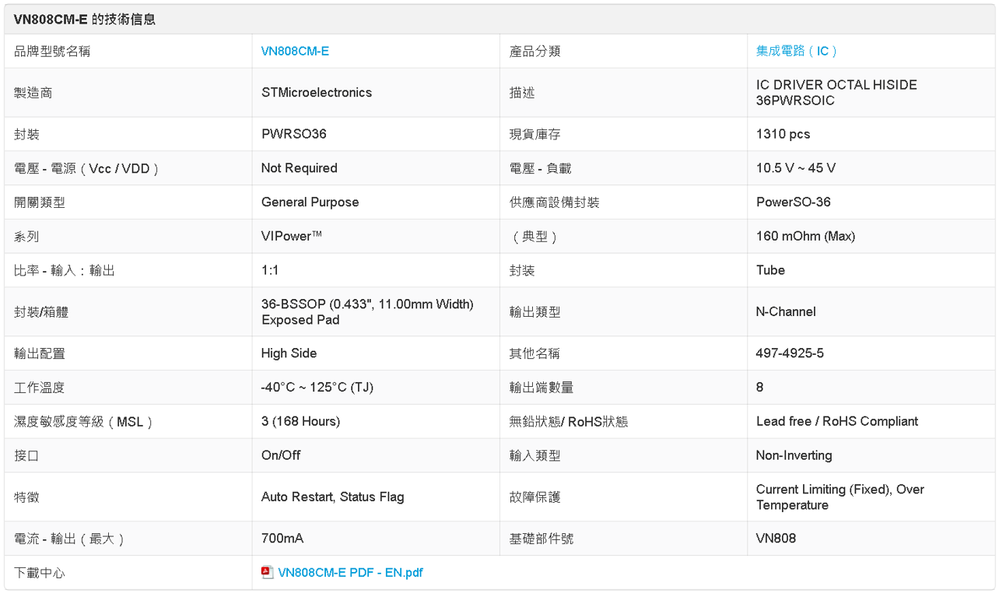The height and width of the screenshot is (594, 999).
Task: Select the 現貨庫存 label
Action: click(535, 134)
